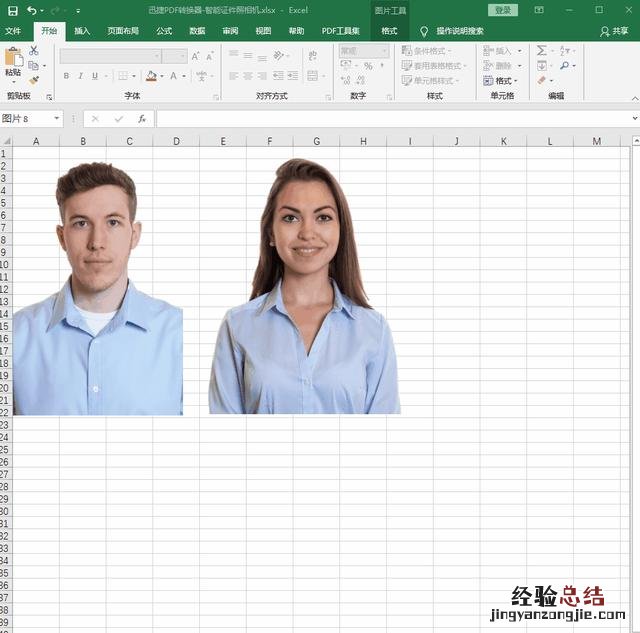The height and width of the screenshot is (633, 640).
Task: Toggle the Wrap Text icon
Action: coord(313,56)
